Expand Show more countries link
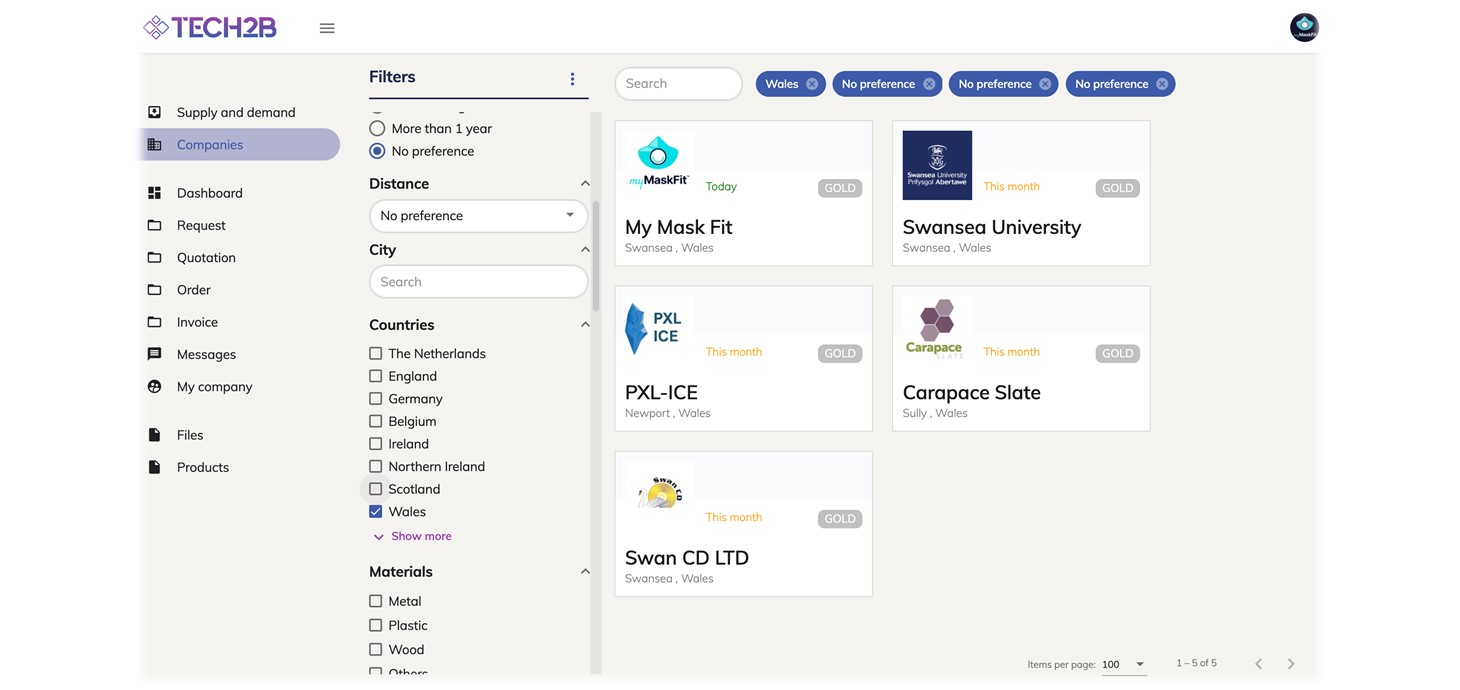 click(420, 537)
